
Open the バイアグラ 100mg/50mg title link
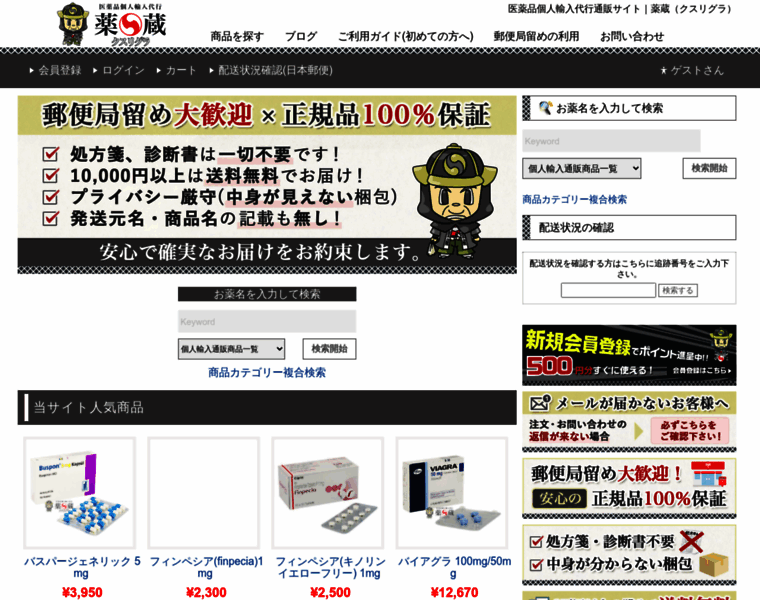pos(454,567)
